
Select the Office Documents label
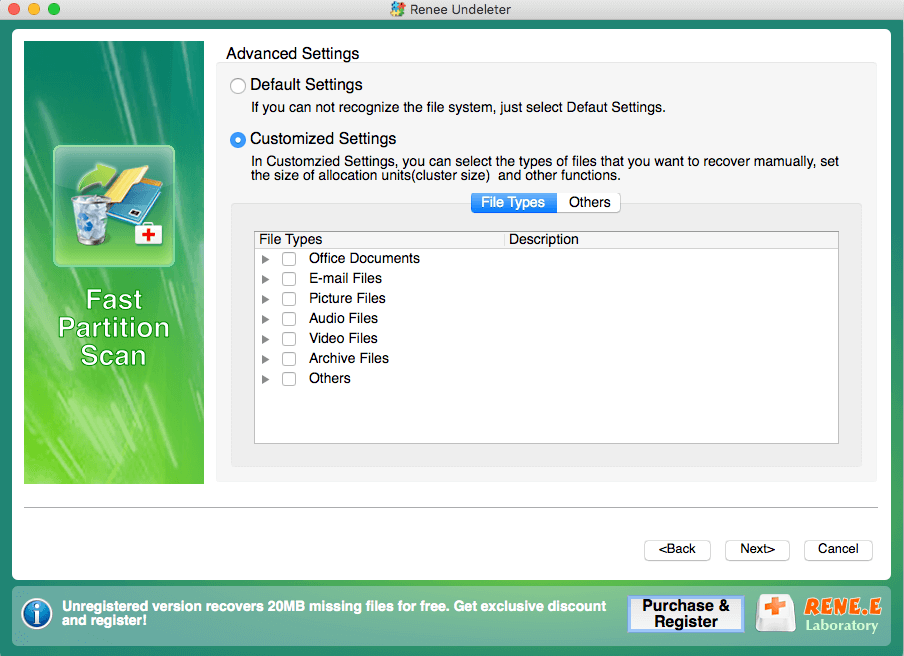(x=364, y=258)
